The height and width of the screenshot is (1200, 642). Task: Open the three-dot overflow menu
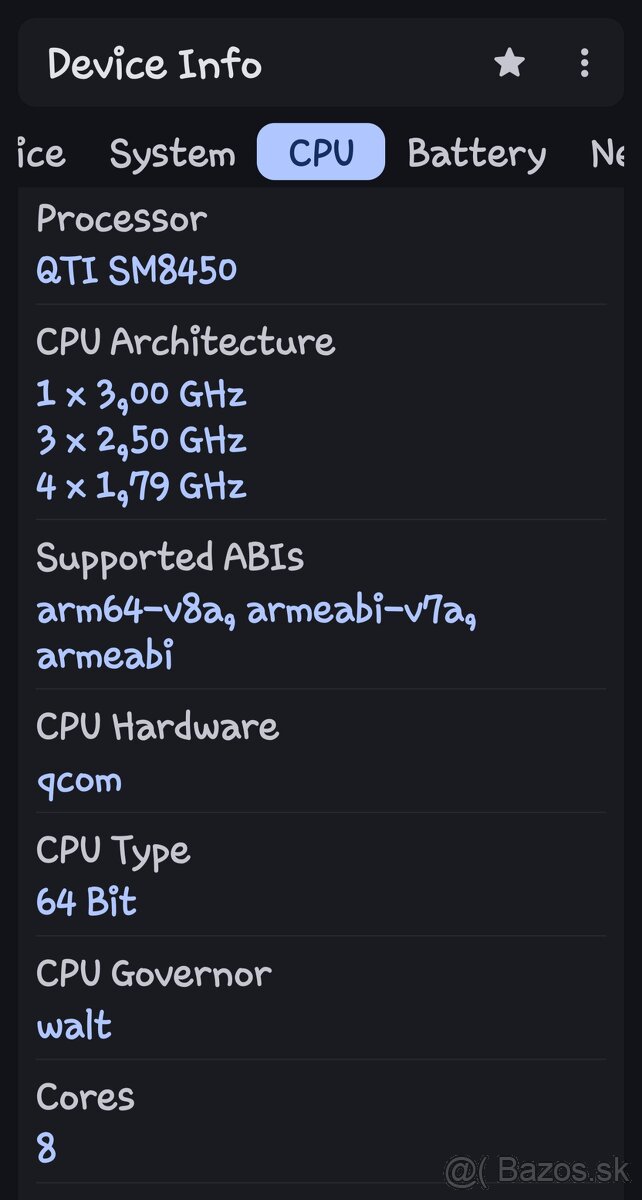pyautogui.click(x=585, y=64)
